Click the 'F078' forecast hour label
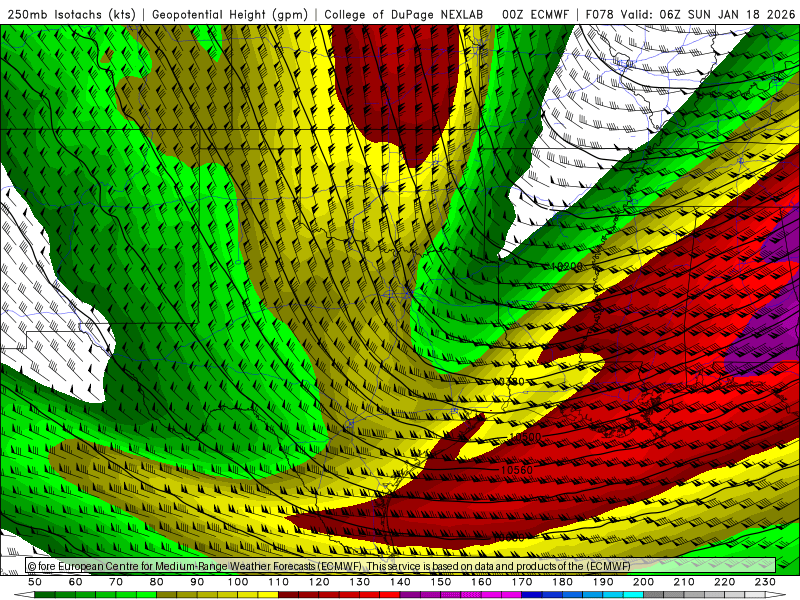This screenshot has height=600, width=800. coord(600,14)
